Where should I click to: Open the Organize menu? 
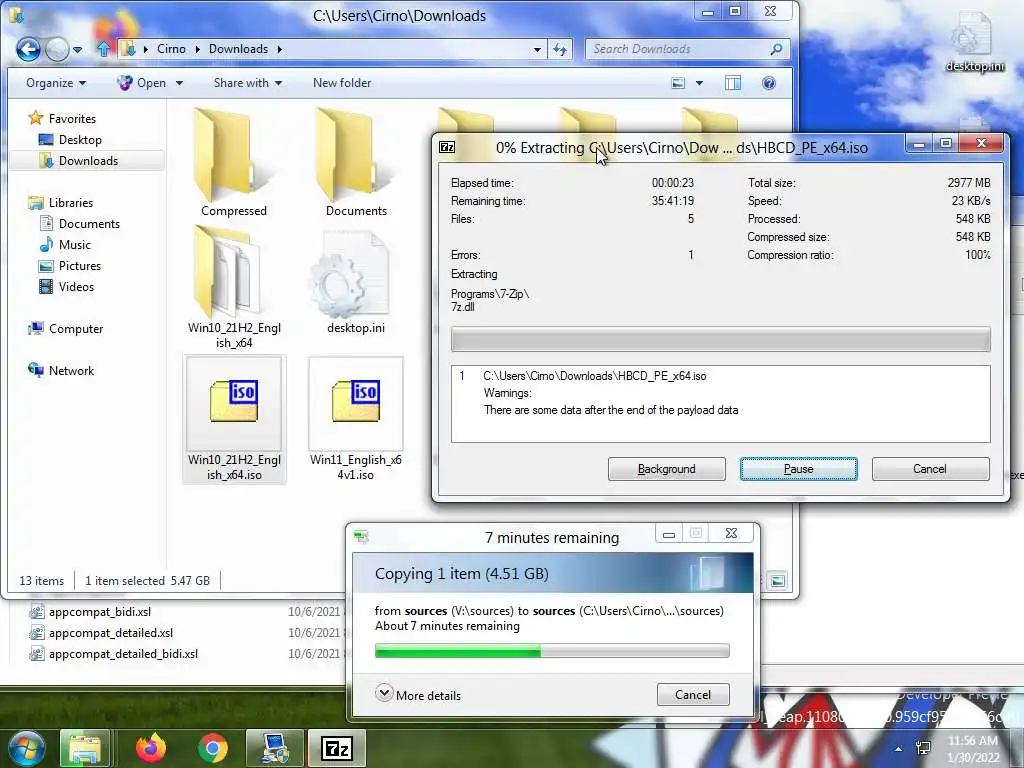tap(56, 83)
